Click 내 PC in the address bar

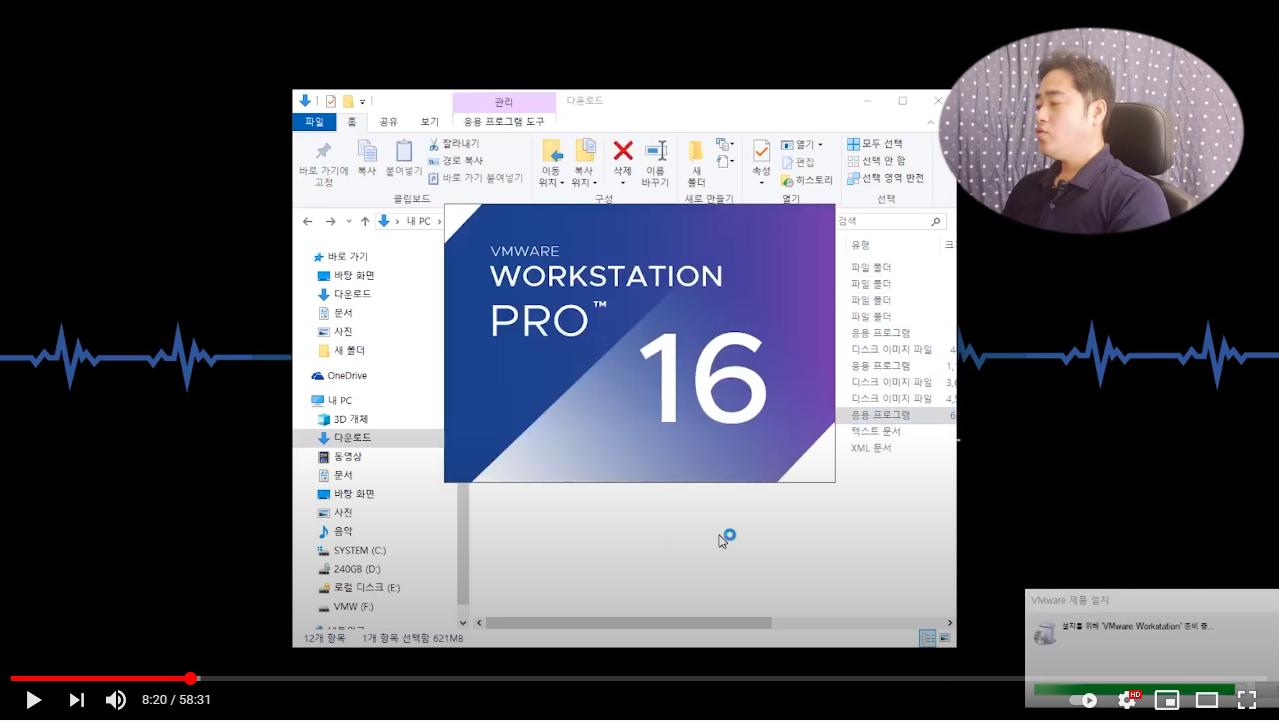[419, 221]
